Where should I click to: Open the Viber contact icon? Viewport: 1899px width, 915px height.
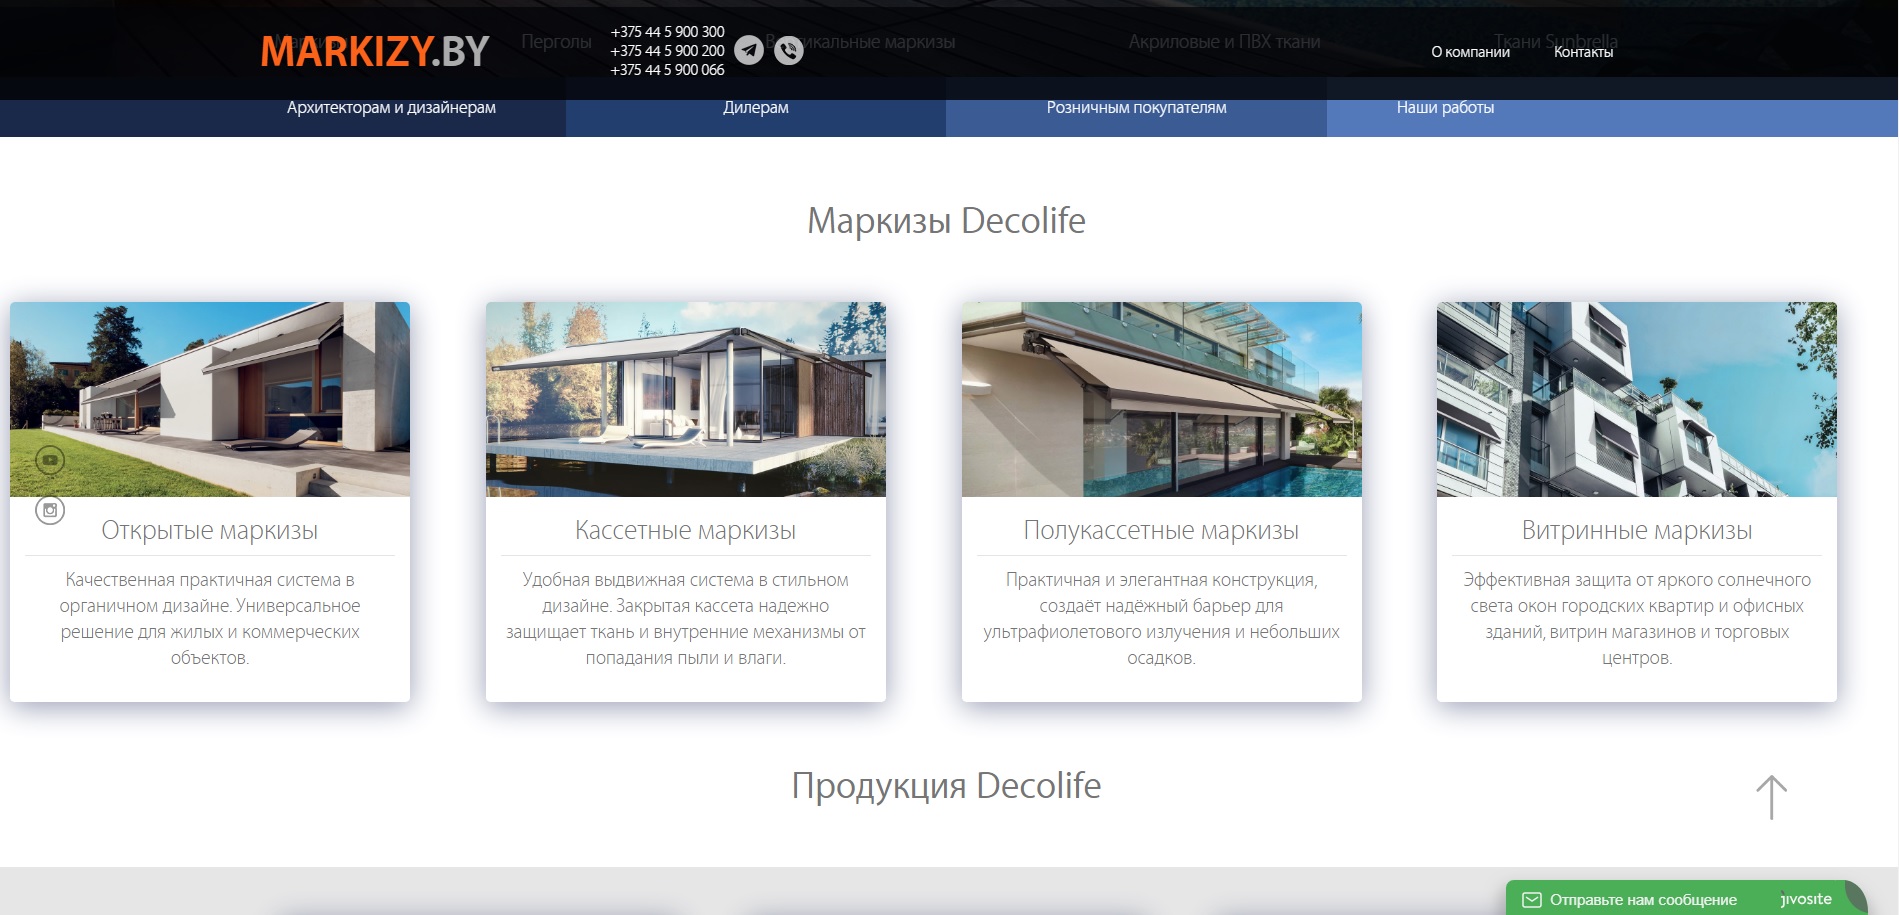click(789, 50)
